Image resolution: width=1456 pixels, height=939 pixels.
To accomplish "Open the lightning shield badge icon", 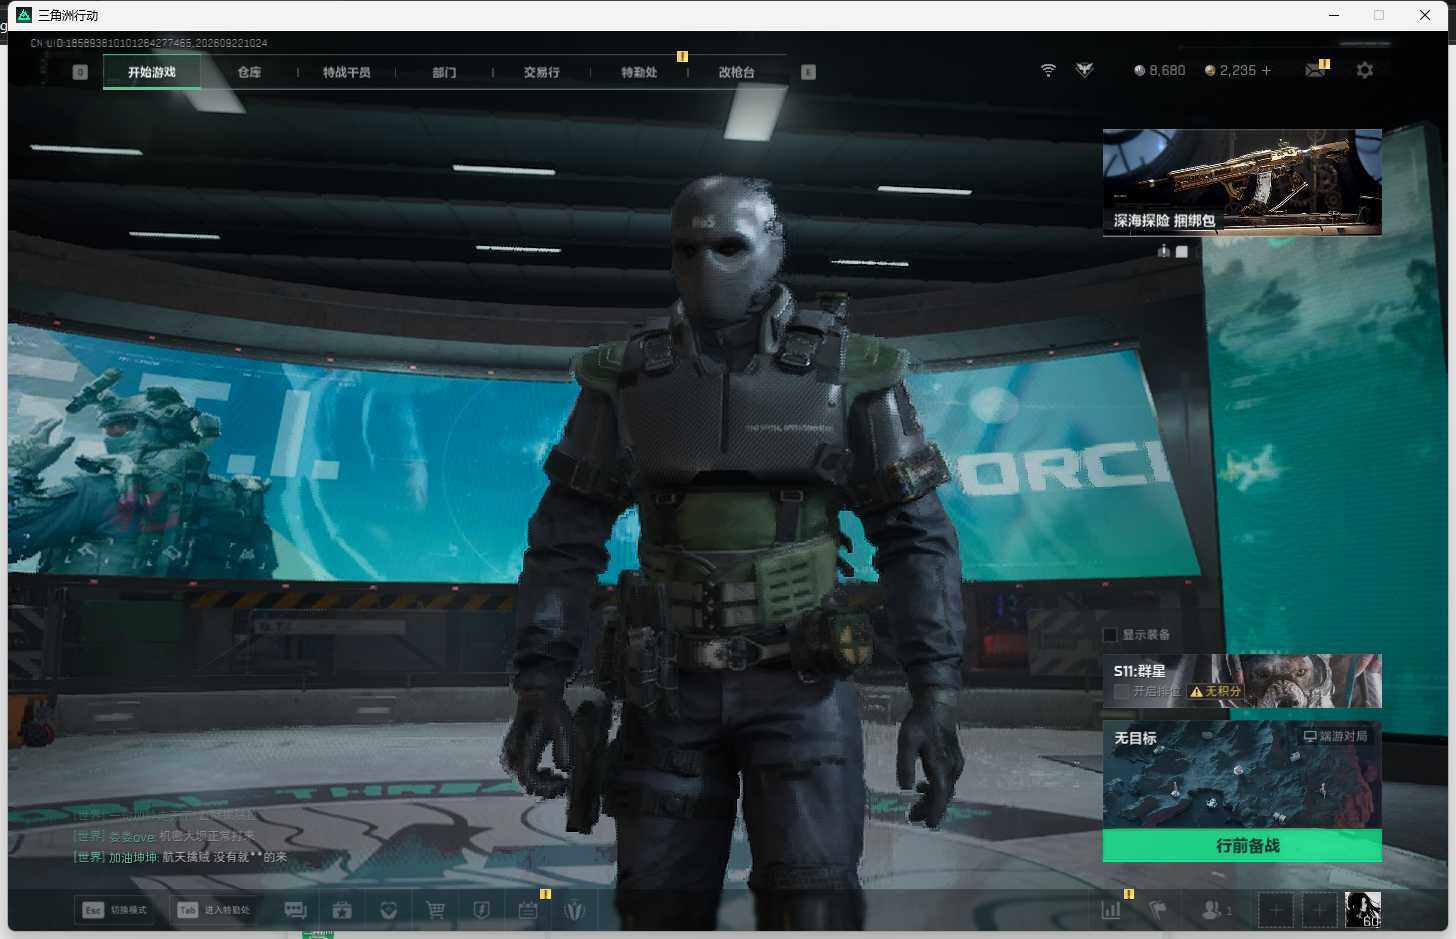I will 481,910.
